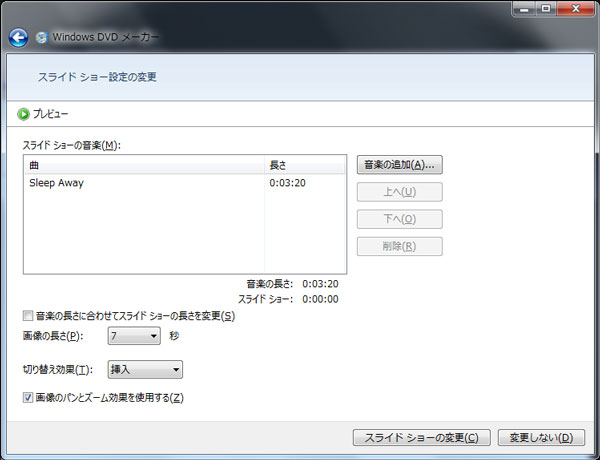Click the Windows DVD メーカー disc icon
Image resolution: width=600 pixels, height=460 pixels.
41,37
